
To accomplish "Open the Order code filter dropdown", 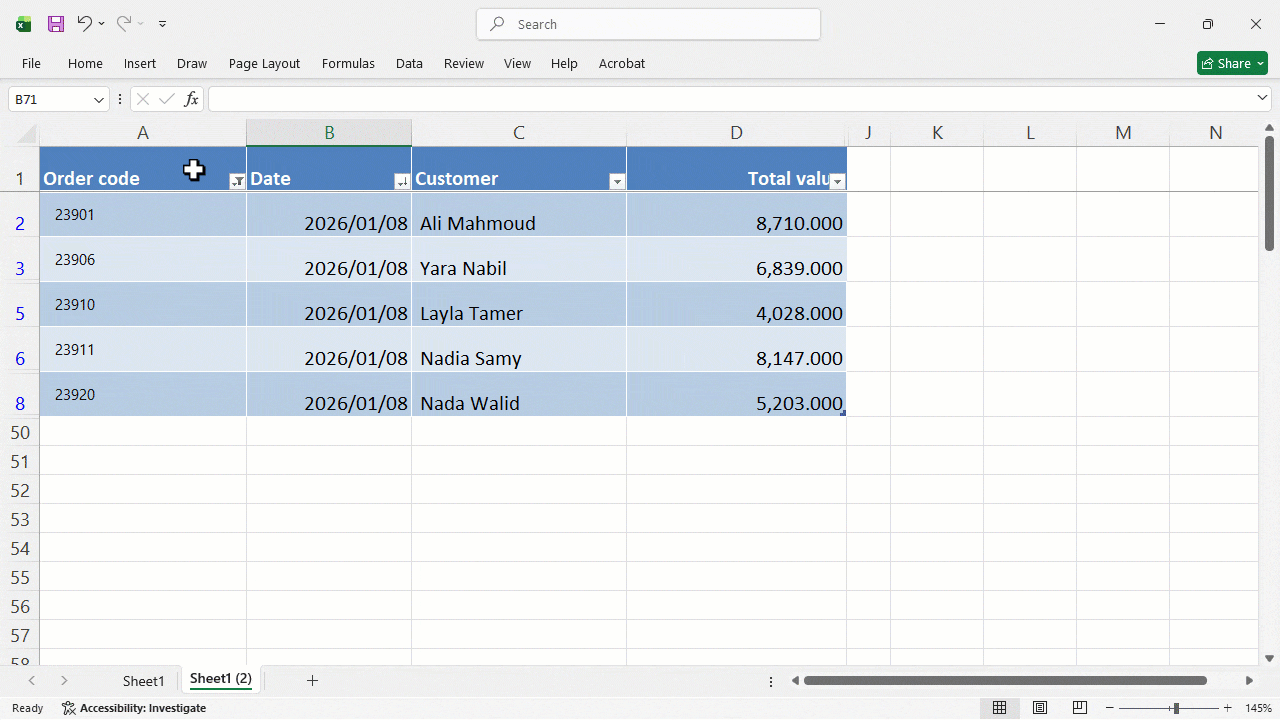I will 237,181.
